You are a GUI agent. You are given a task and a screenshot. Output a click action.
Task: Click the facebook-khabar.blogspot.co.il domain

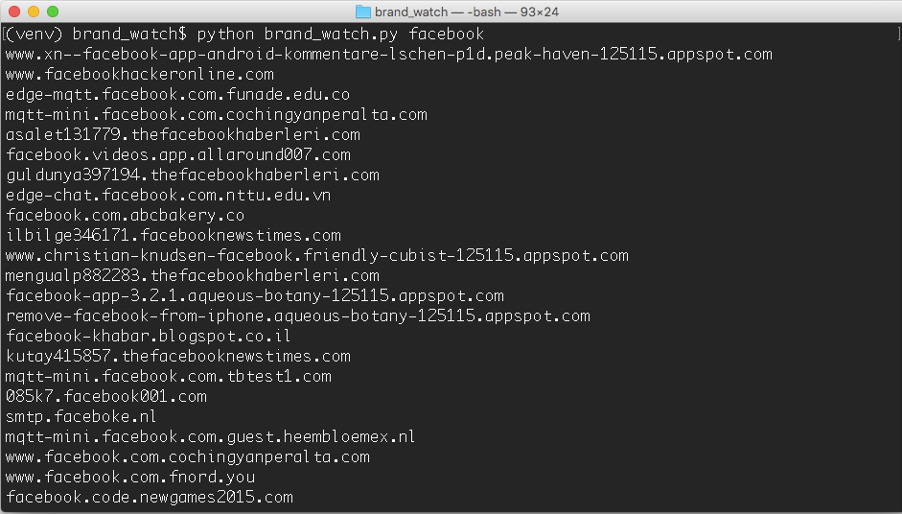pyautogui.click(x=149, y=336)
